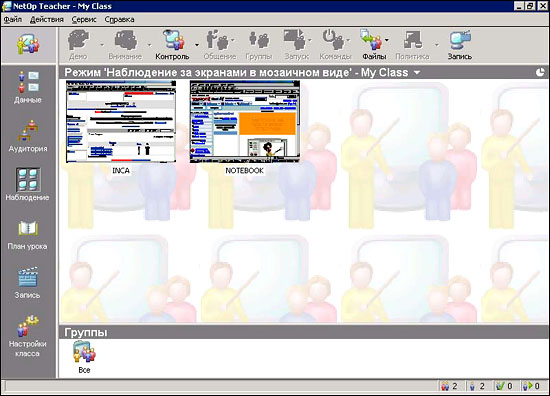
Task: Open the Запись clapperboard sidebar icon
Action: click(28, 283)
